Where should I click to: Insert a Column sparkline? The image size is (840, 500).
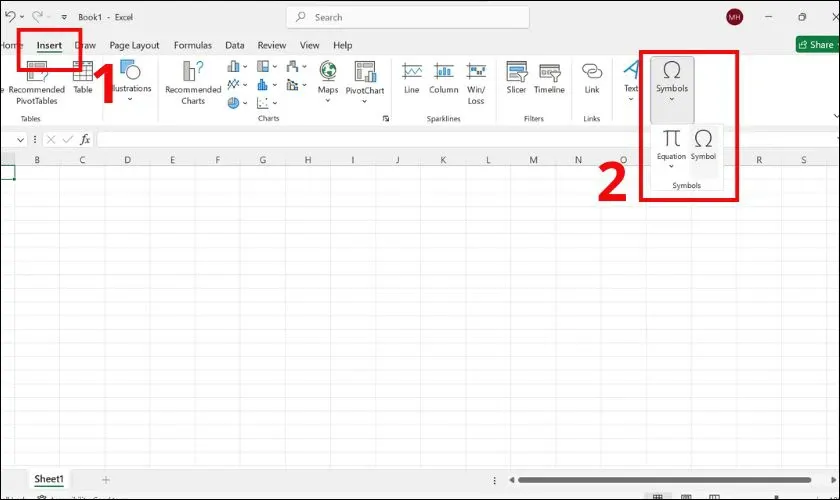point(443,77)
